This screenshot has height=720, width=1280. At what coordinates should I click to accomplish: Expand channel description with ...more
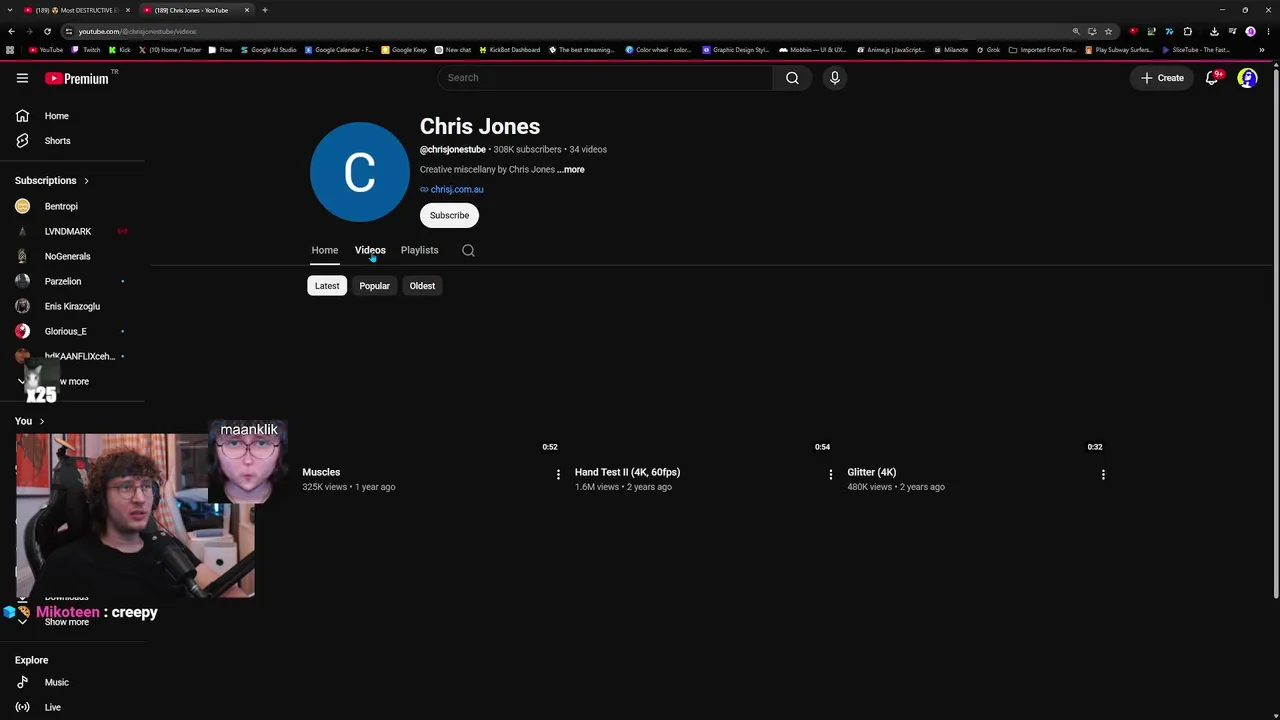[571, 170]
